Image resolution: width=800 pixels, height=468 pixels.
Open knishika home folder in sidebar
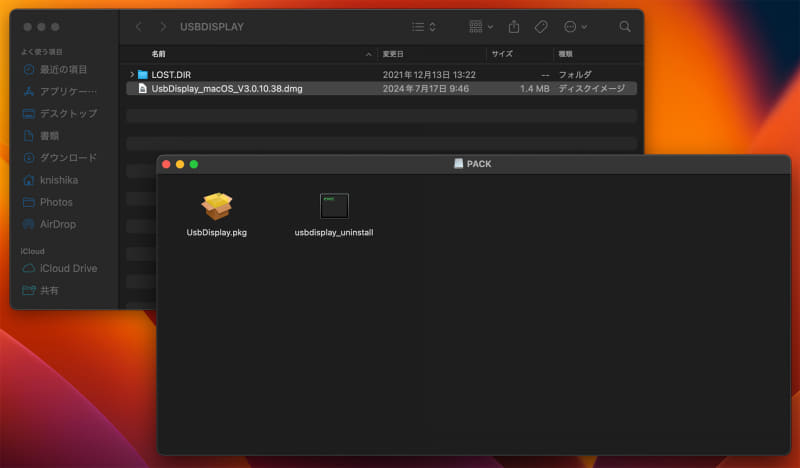[x=50, y=180]
